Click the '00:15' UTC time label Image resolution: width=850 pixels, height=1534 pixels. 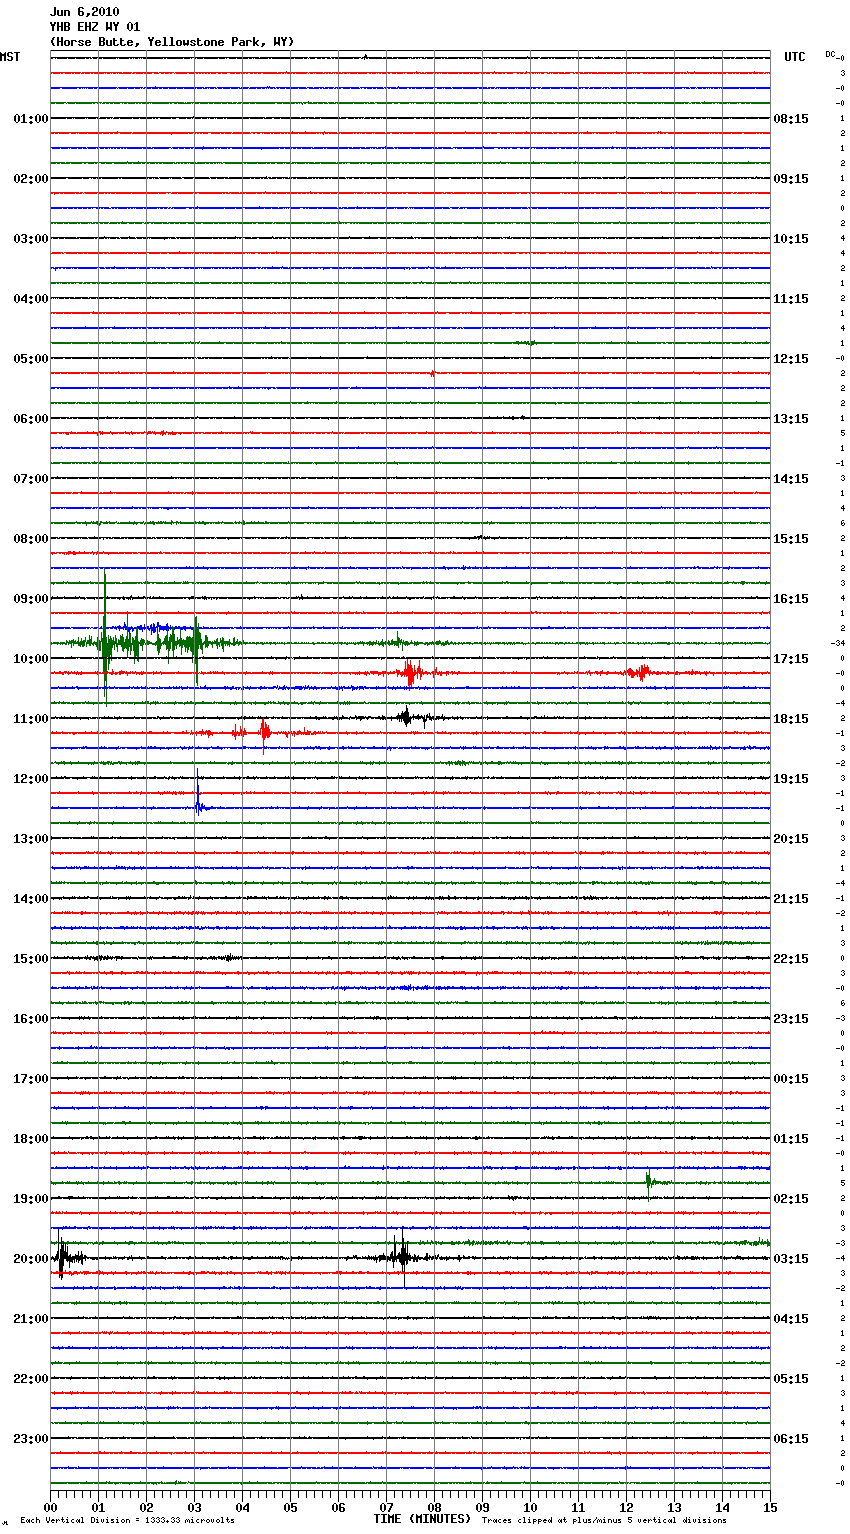point(791,1079)
